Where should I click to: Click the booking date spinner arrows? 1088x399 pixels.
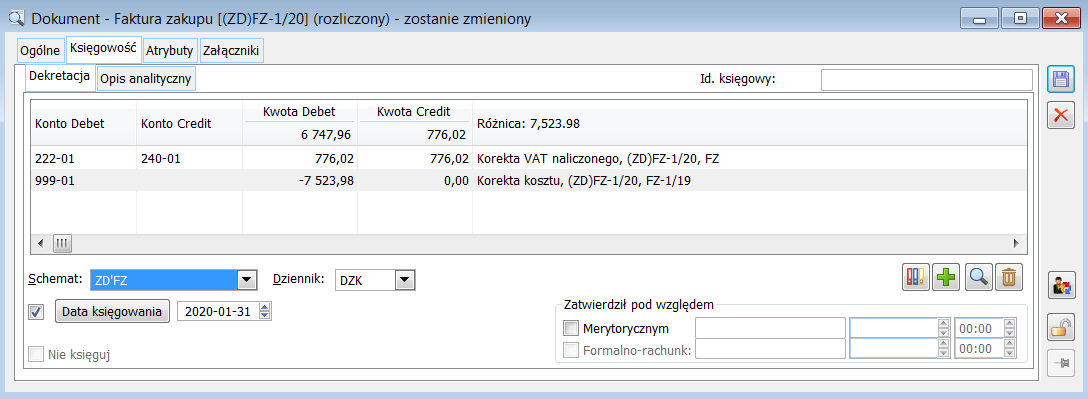point(264,312)
